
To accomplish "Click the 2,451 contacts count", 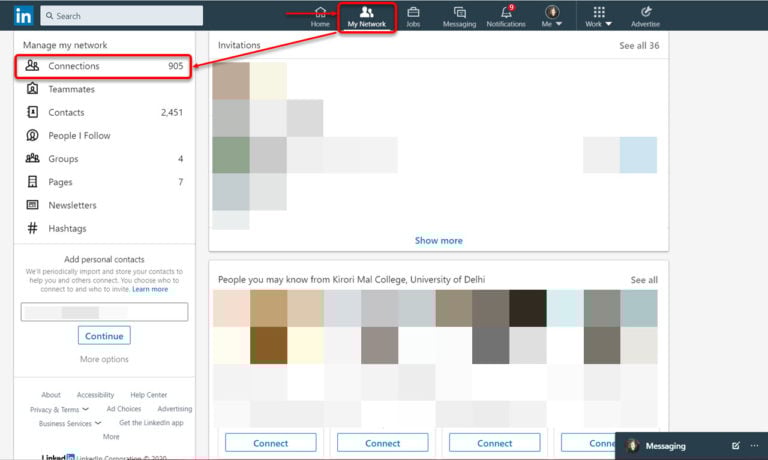I will pyautogui.click(x=172, y=112).
